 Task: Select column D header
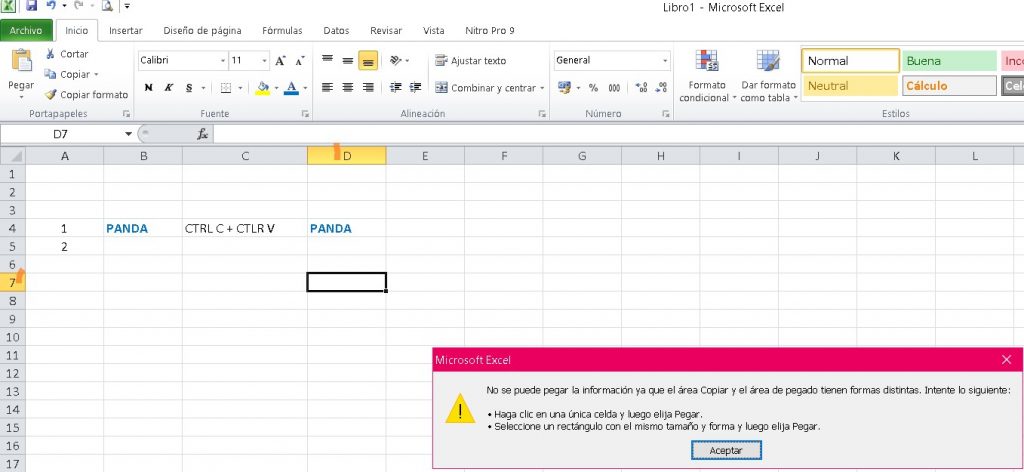(x=346, y=156)
